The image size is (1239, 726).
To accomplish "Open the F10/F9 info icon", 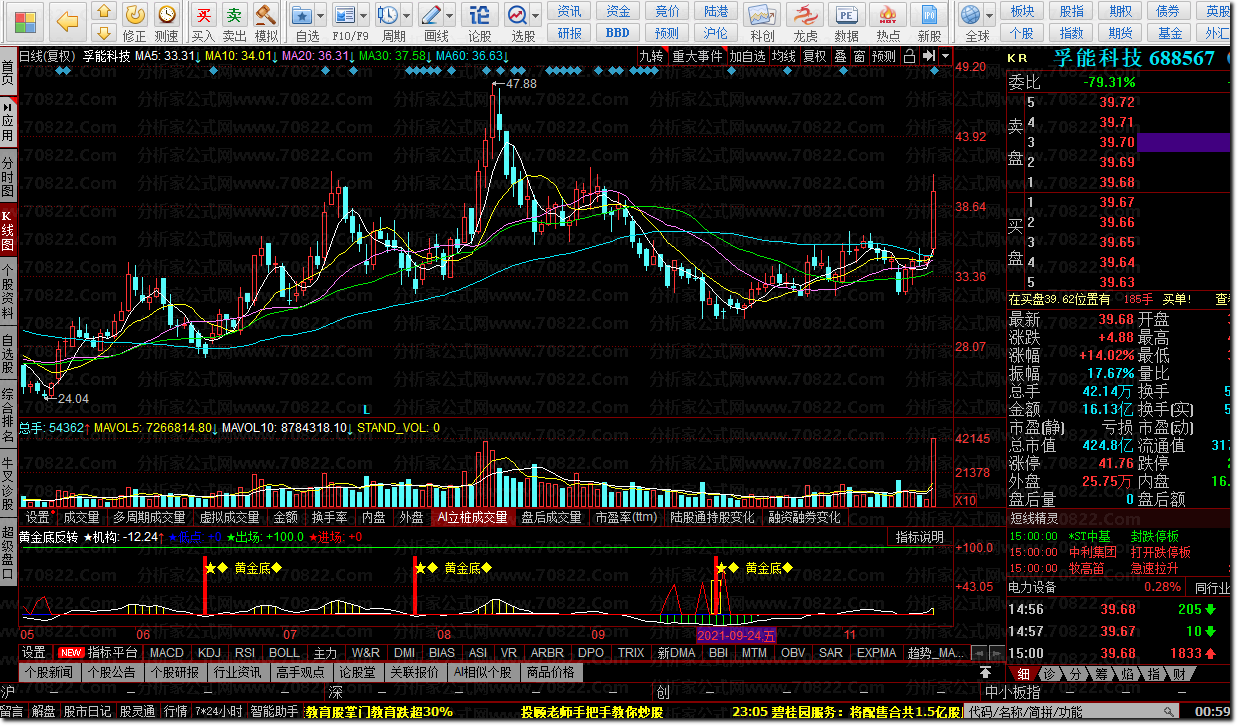I will [345, 15].
